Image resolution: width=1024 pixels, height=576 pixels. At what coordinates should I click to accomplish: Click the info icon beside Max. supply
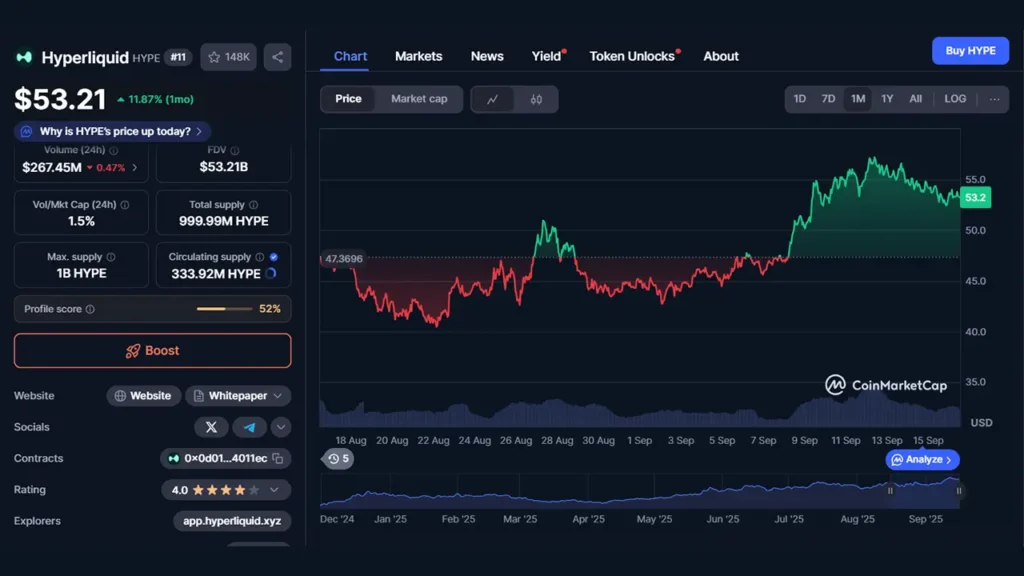111,257
